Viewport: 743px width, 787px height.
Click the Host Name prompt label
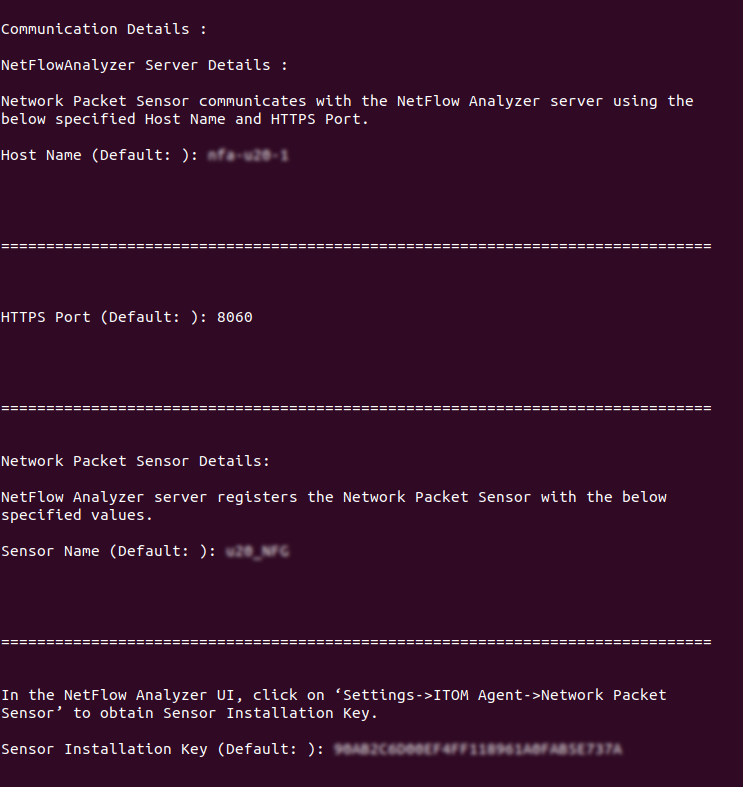(100, 155)
